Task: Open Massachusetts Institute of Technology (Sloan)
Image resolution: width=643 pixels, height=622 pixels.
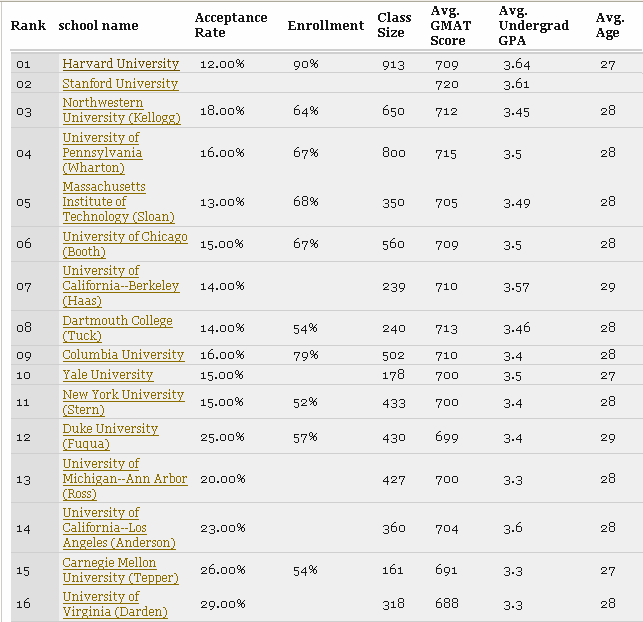Action: pos(110,202)
